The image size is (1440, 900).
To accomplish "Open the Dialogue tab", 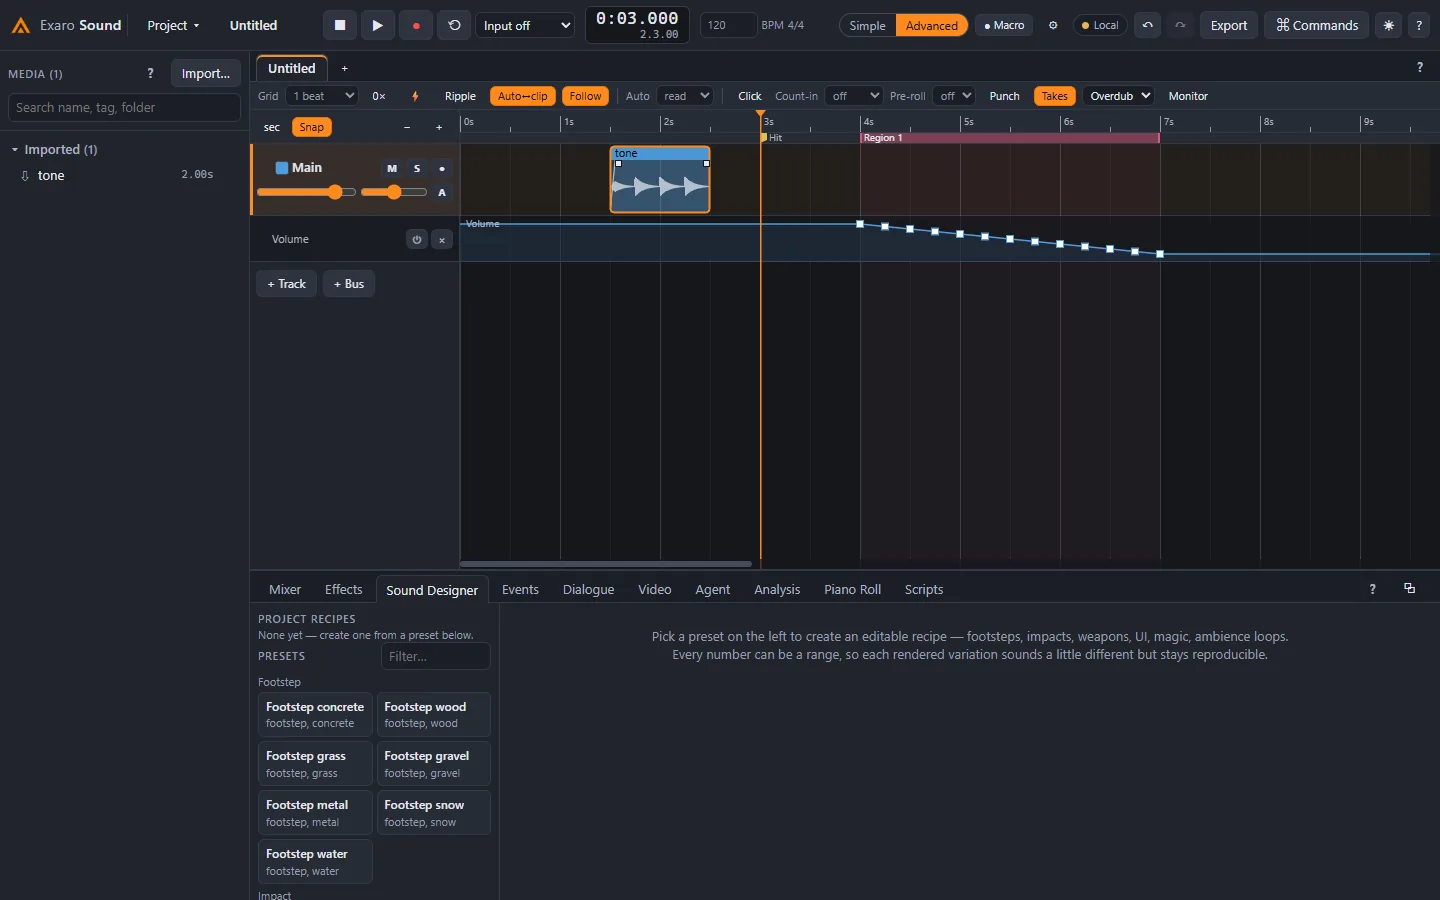I will (x=588, y=589).
